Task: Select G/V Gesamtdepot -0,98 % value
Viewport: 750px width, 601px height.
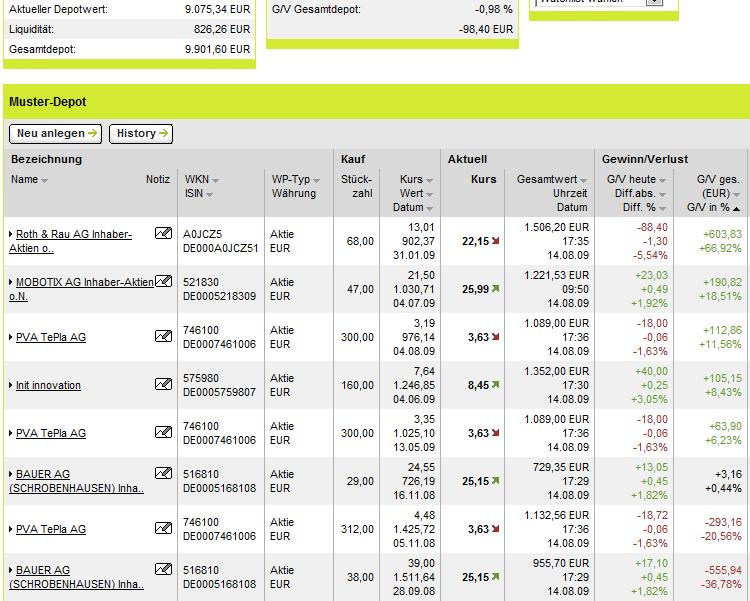Action: point(494,9)
